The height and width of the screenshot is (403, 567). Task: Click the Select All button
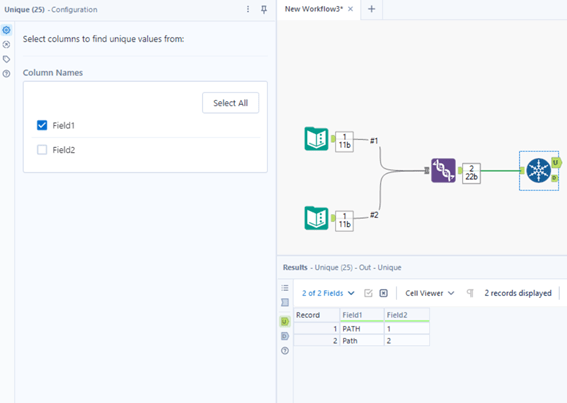pyautogui.click(x=230, y=103)
